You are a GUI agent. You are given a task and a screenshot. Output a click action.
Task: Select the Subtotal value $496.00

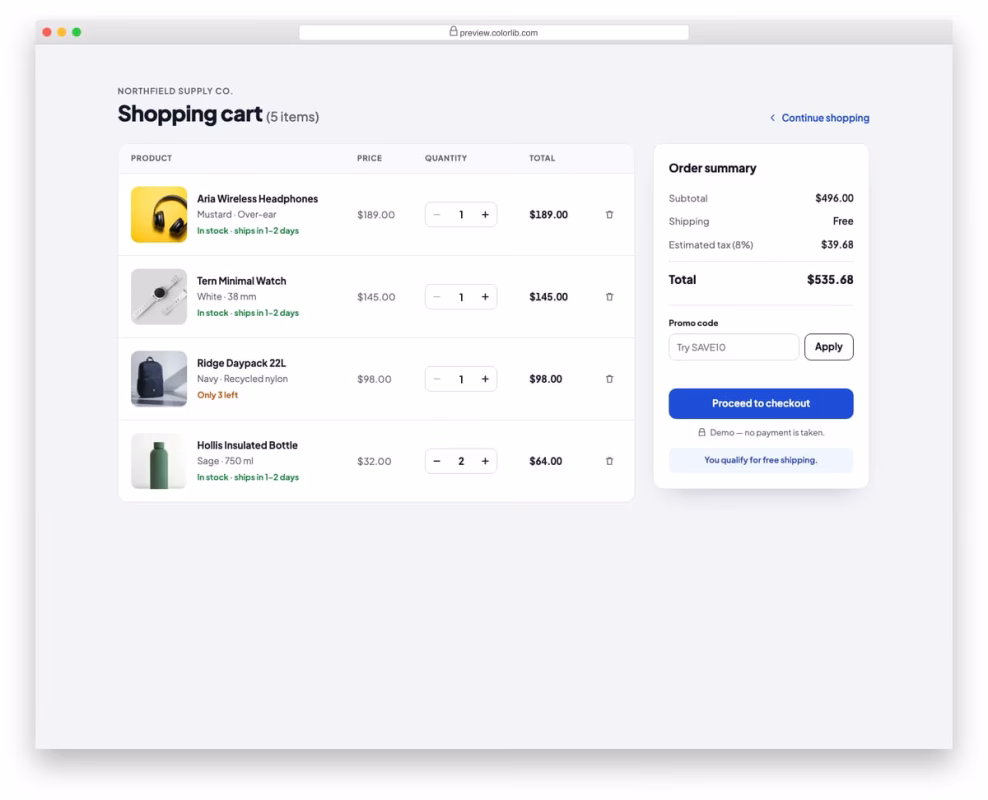[834, 198]
